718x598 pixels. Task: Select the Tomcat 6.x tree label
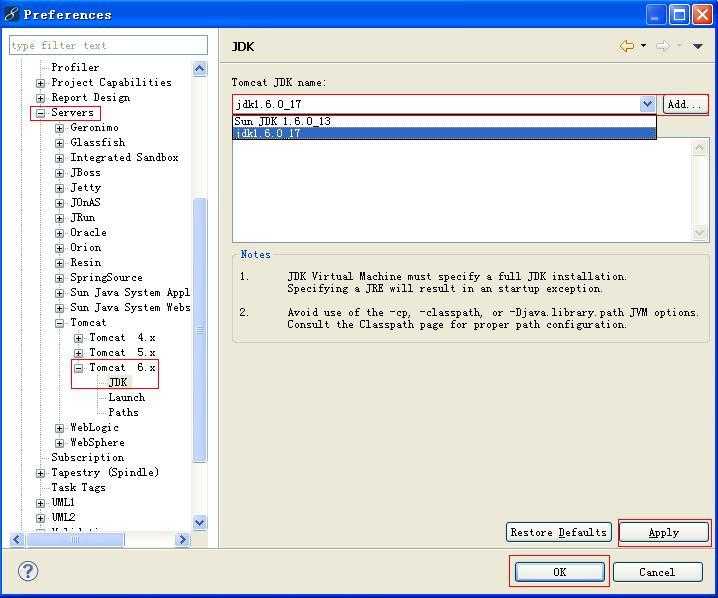(x=122, y=368)
